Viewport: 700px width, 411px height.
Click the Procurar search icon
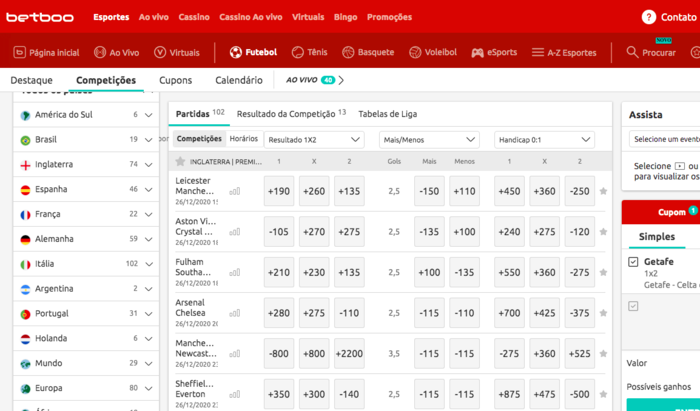tap(633, 52)
